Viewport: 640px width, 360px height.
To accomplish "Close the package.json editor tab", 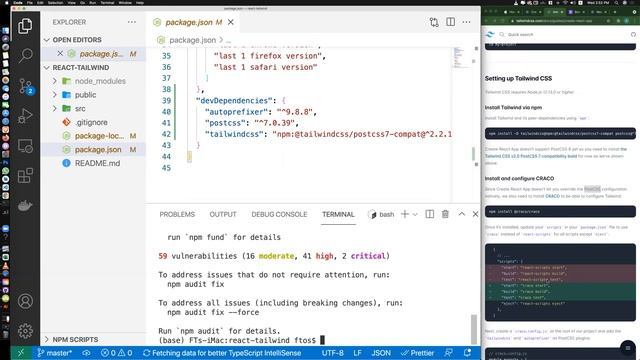I will pos(231,22).
